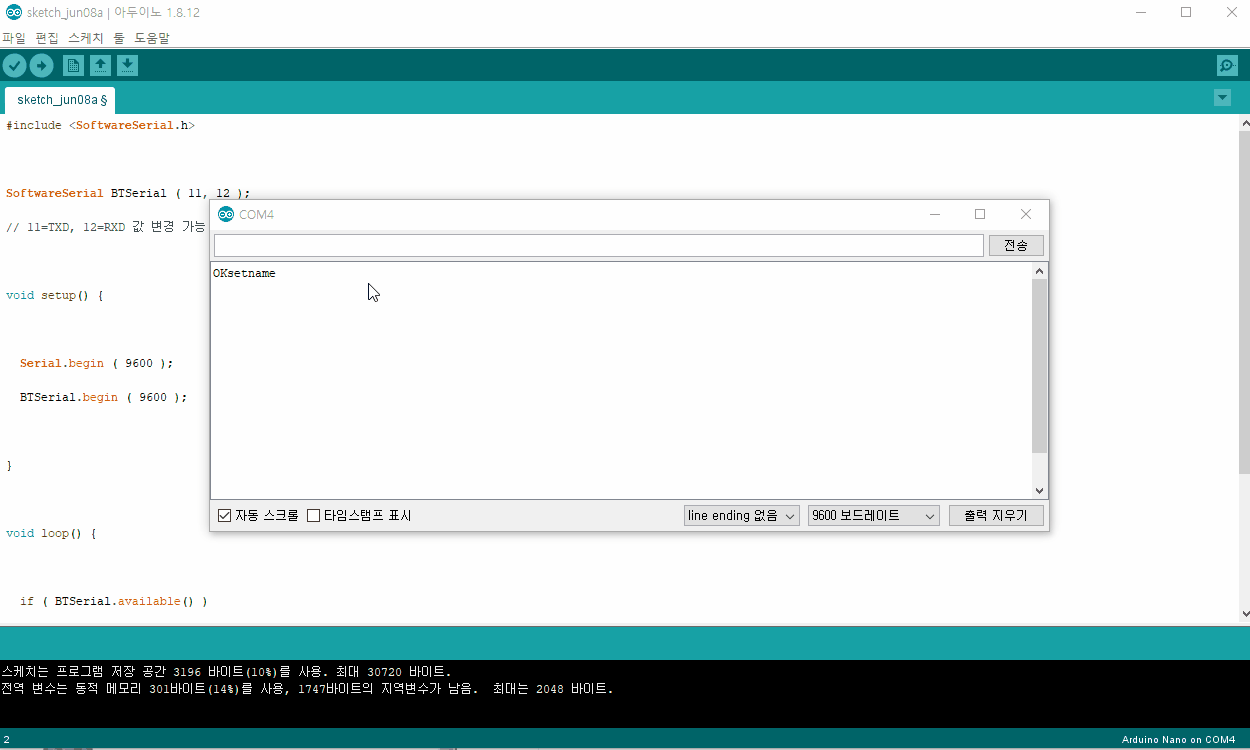Click the Arduino logo in main title bar

[x=13, y=13]
